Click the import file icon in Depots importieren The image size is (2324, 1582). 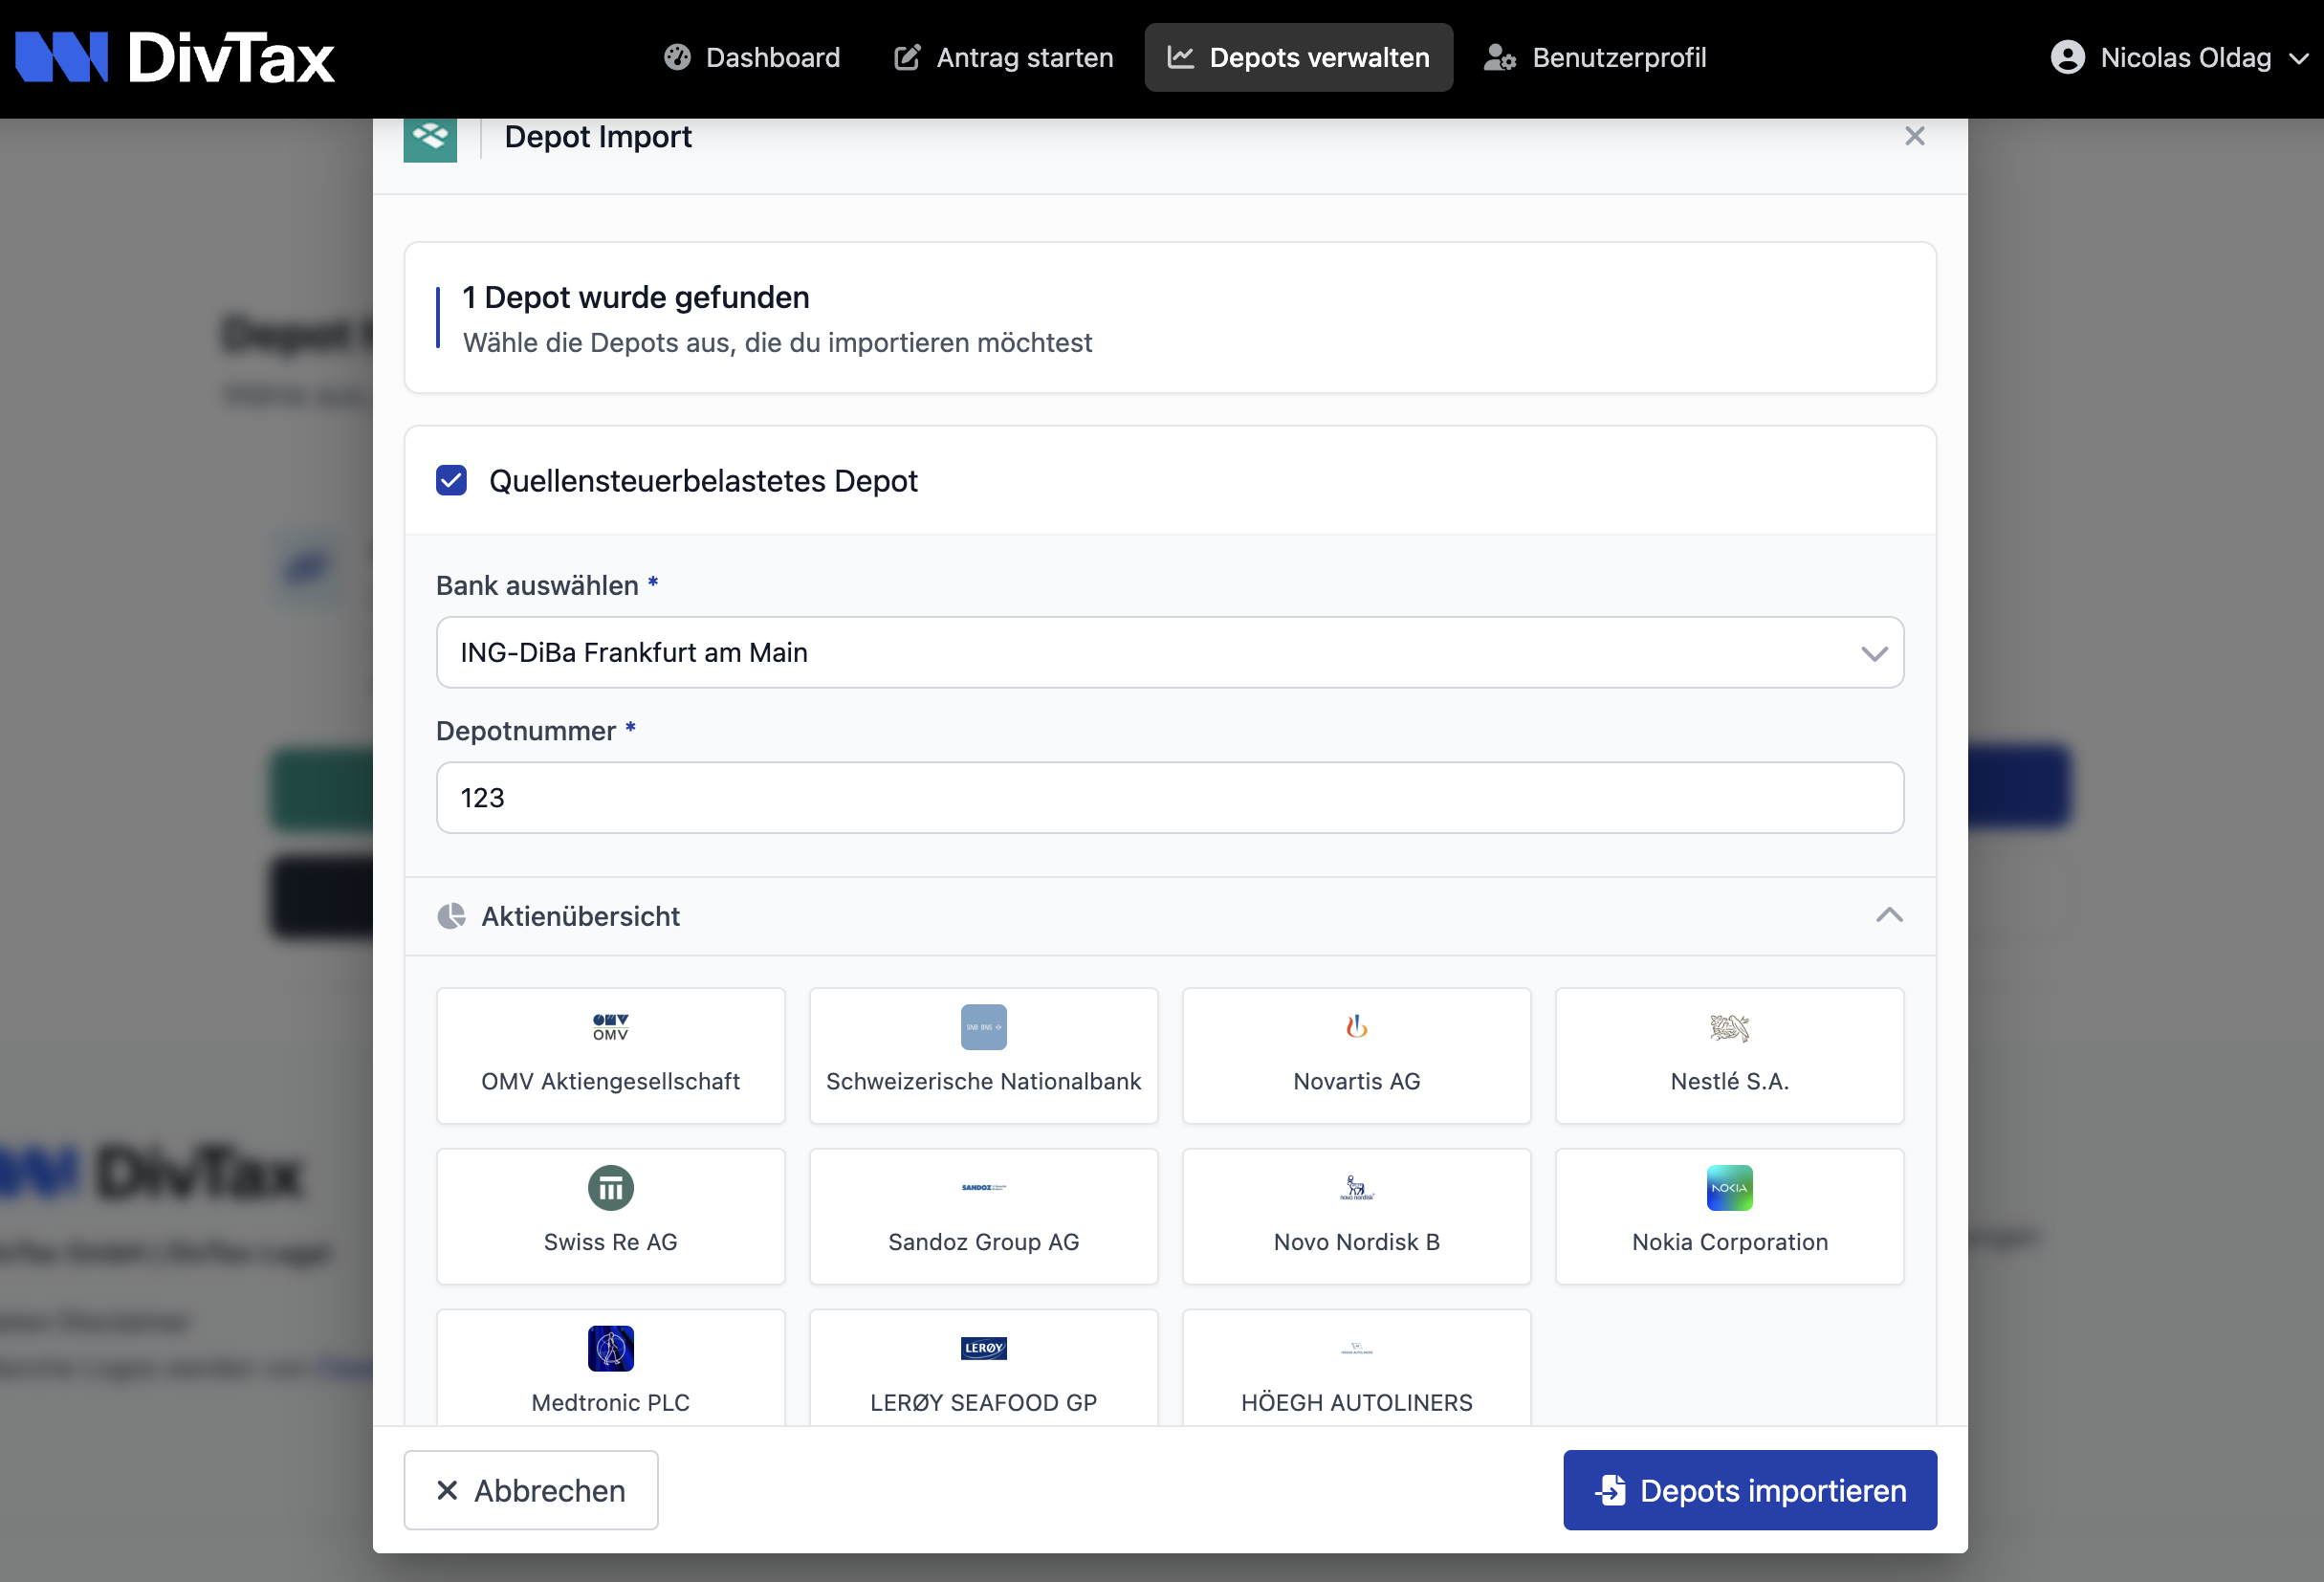pos(1611,1490)
